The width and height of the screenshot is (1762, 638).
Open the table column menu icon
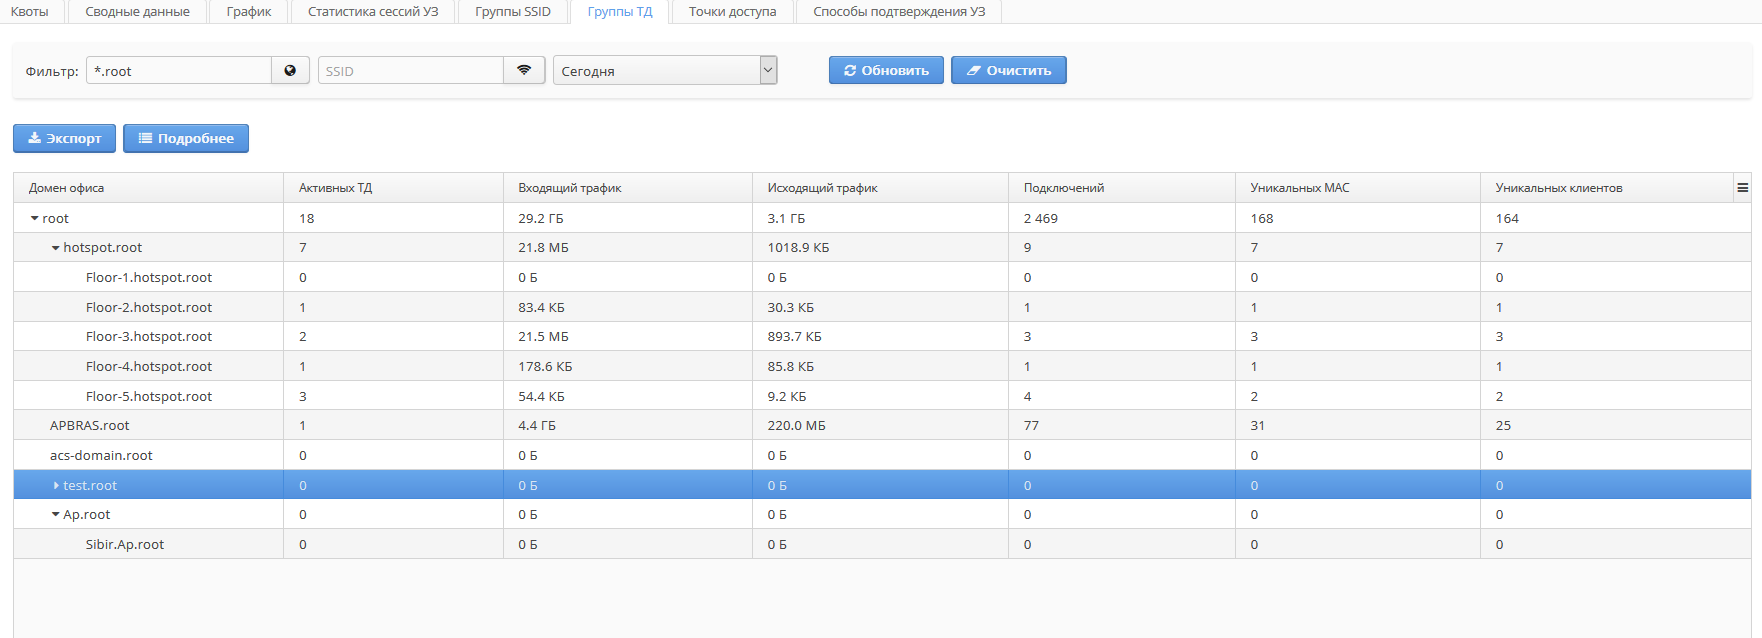point(1743,188)
